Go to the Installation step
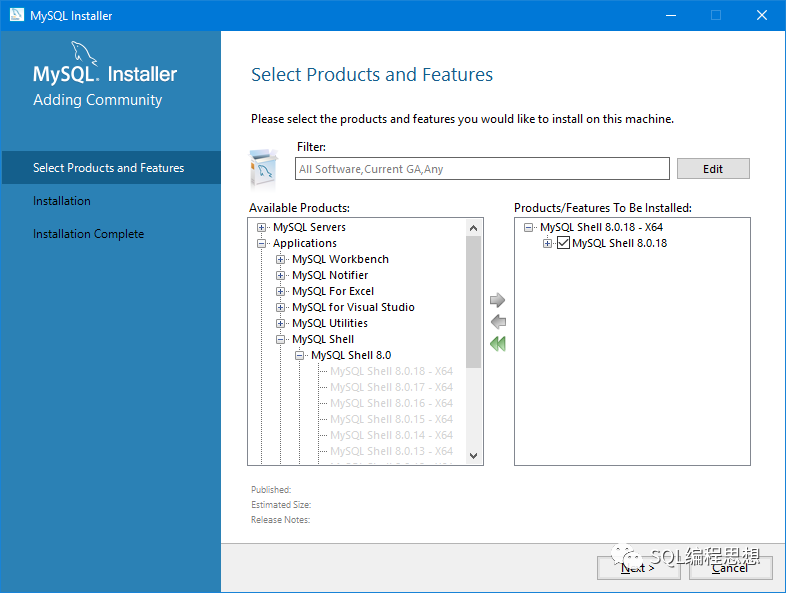Screen dimensions: 786x593 coord(62,201)
